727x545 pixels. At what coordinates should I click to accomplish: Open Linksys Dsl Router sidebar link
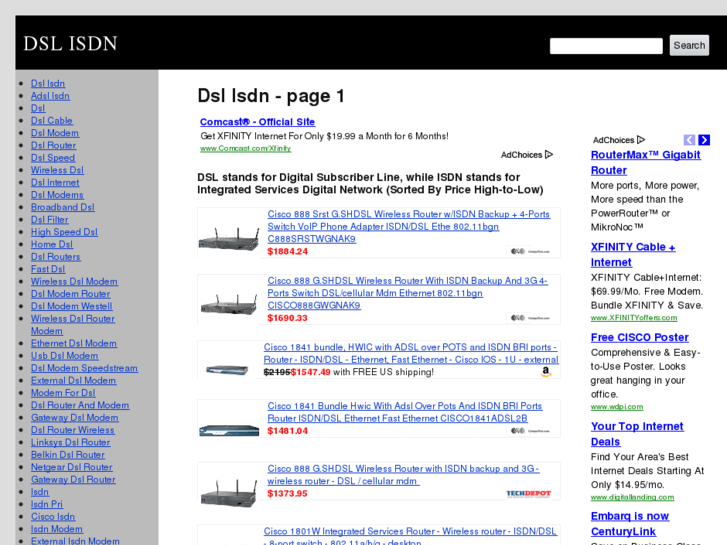click(x=70, y=442)
